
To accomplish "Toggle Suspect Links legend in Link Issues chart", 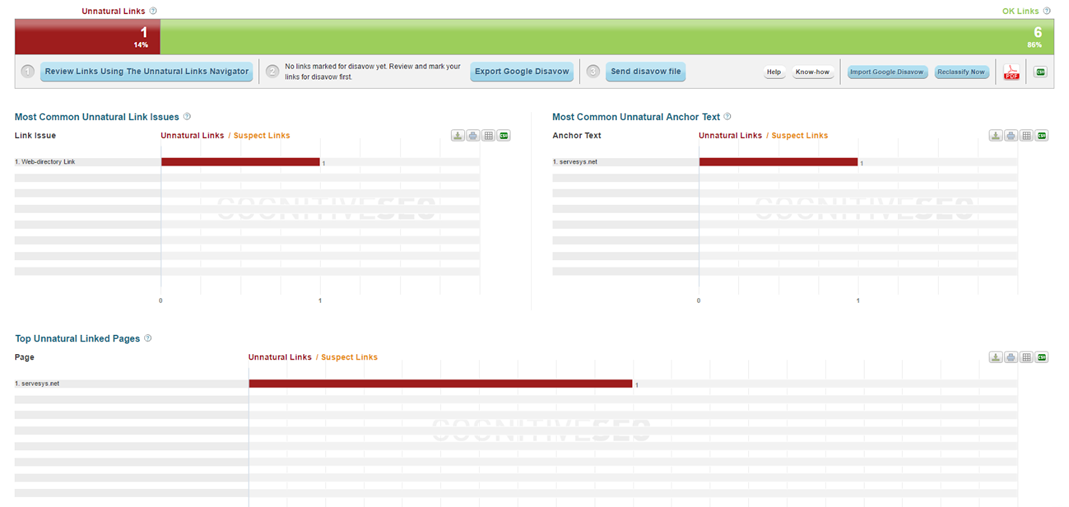I will pos(262,136).
